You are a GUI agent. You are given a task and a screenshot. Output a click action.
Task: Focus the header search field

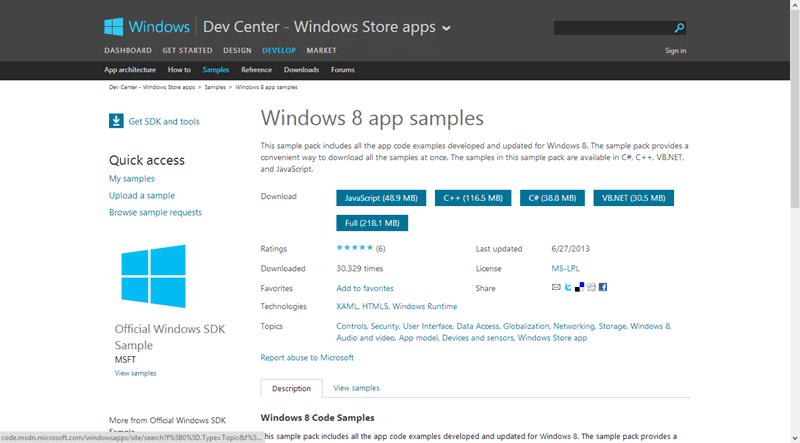[x=613, y=28]
